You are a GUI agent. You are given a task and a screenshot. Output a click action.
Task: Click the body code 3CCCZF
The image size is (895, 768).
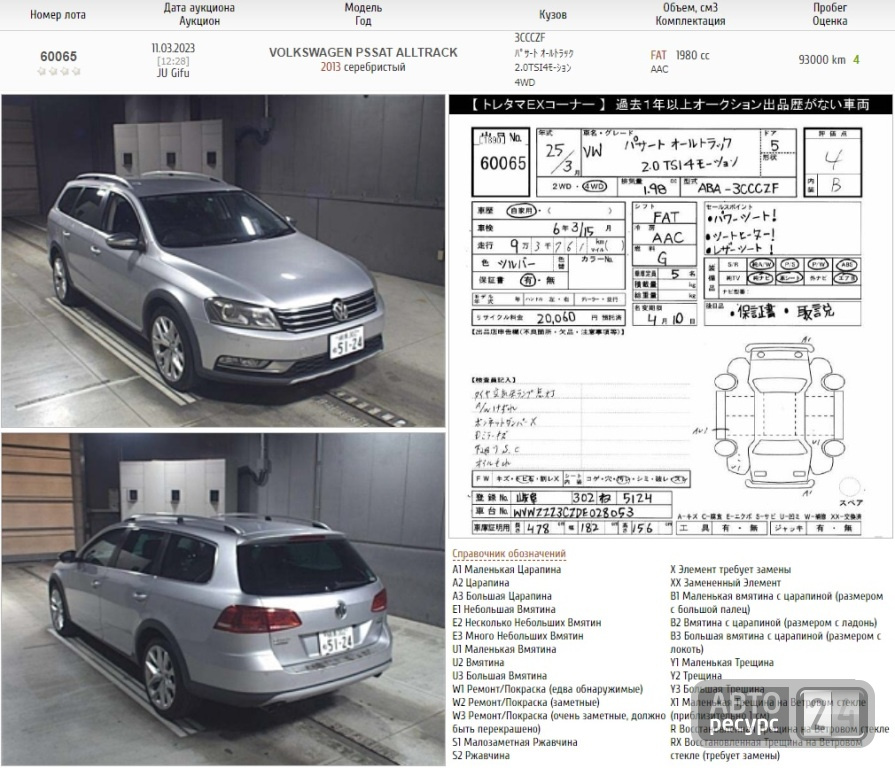tap(530, 38)
